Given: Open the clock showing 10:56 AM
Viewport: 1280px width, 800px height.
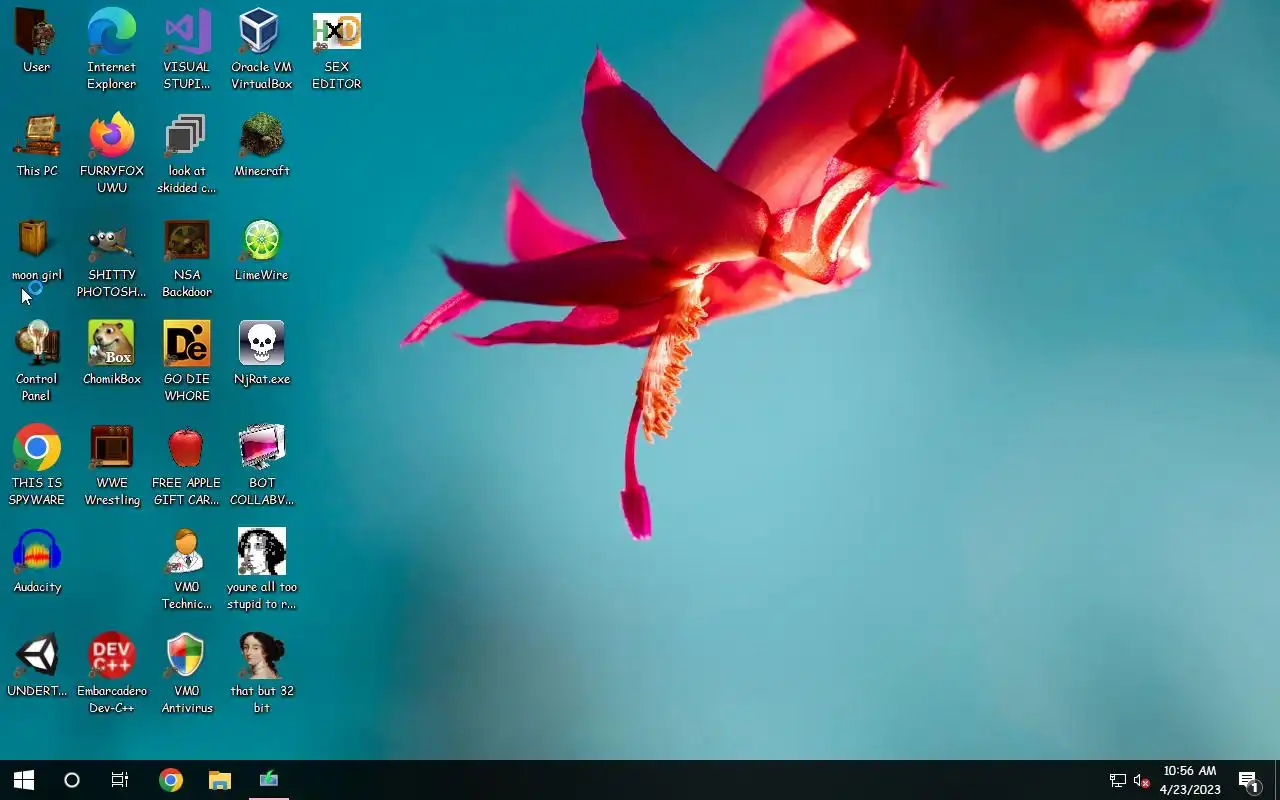Looking at the screenshot, I should pyautogui.click(x=1190, y=780).
